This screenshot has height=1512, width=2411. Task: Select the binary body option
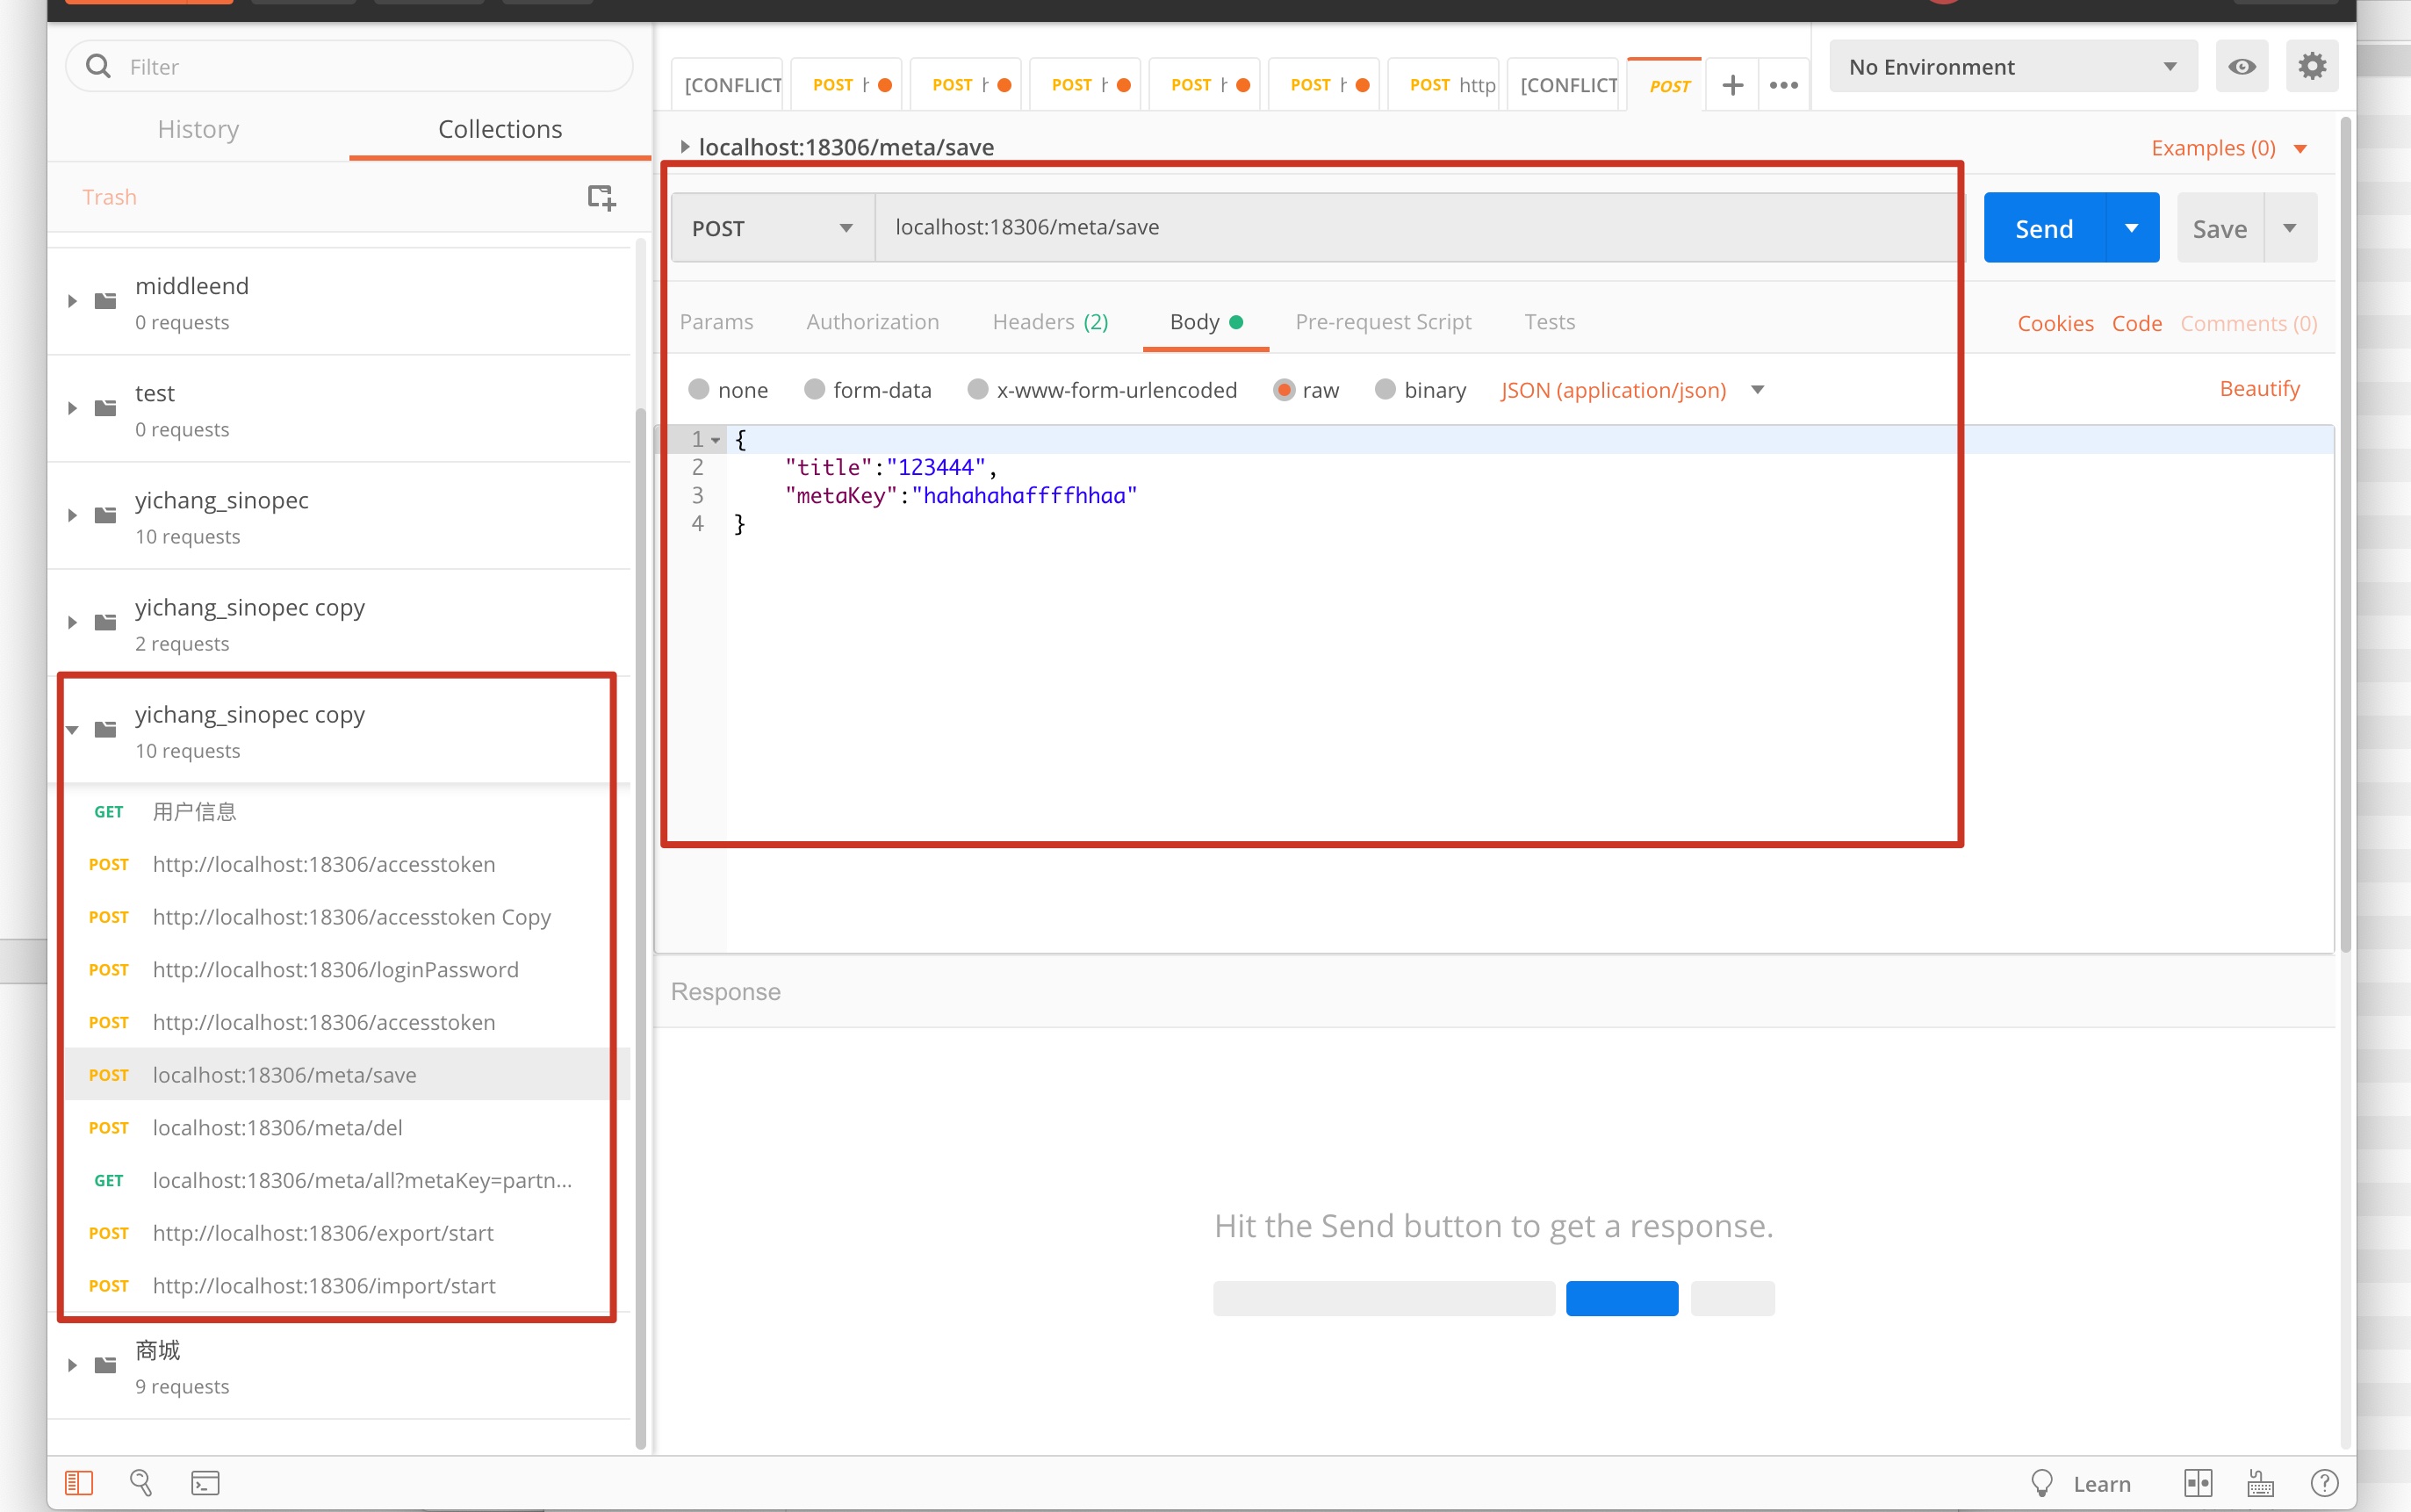click(x=1385, y=389)
